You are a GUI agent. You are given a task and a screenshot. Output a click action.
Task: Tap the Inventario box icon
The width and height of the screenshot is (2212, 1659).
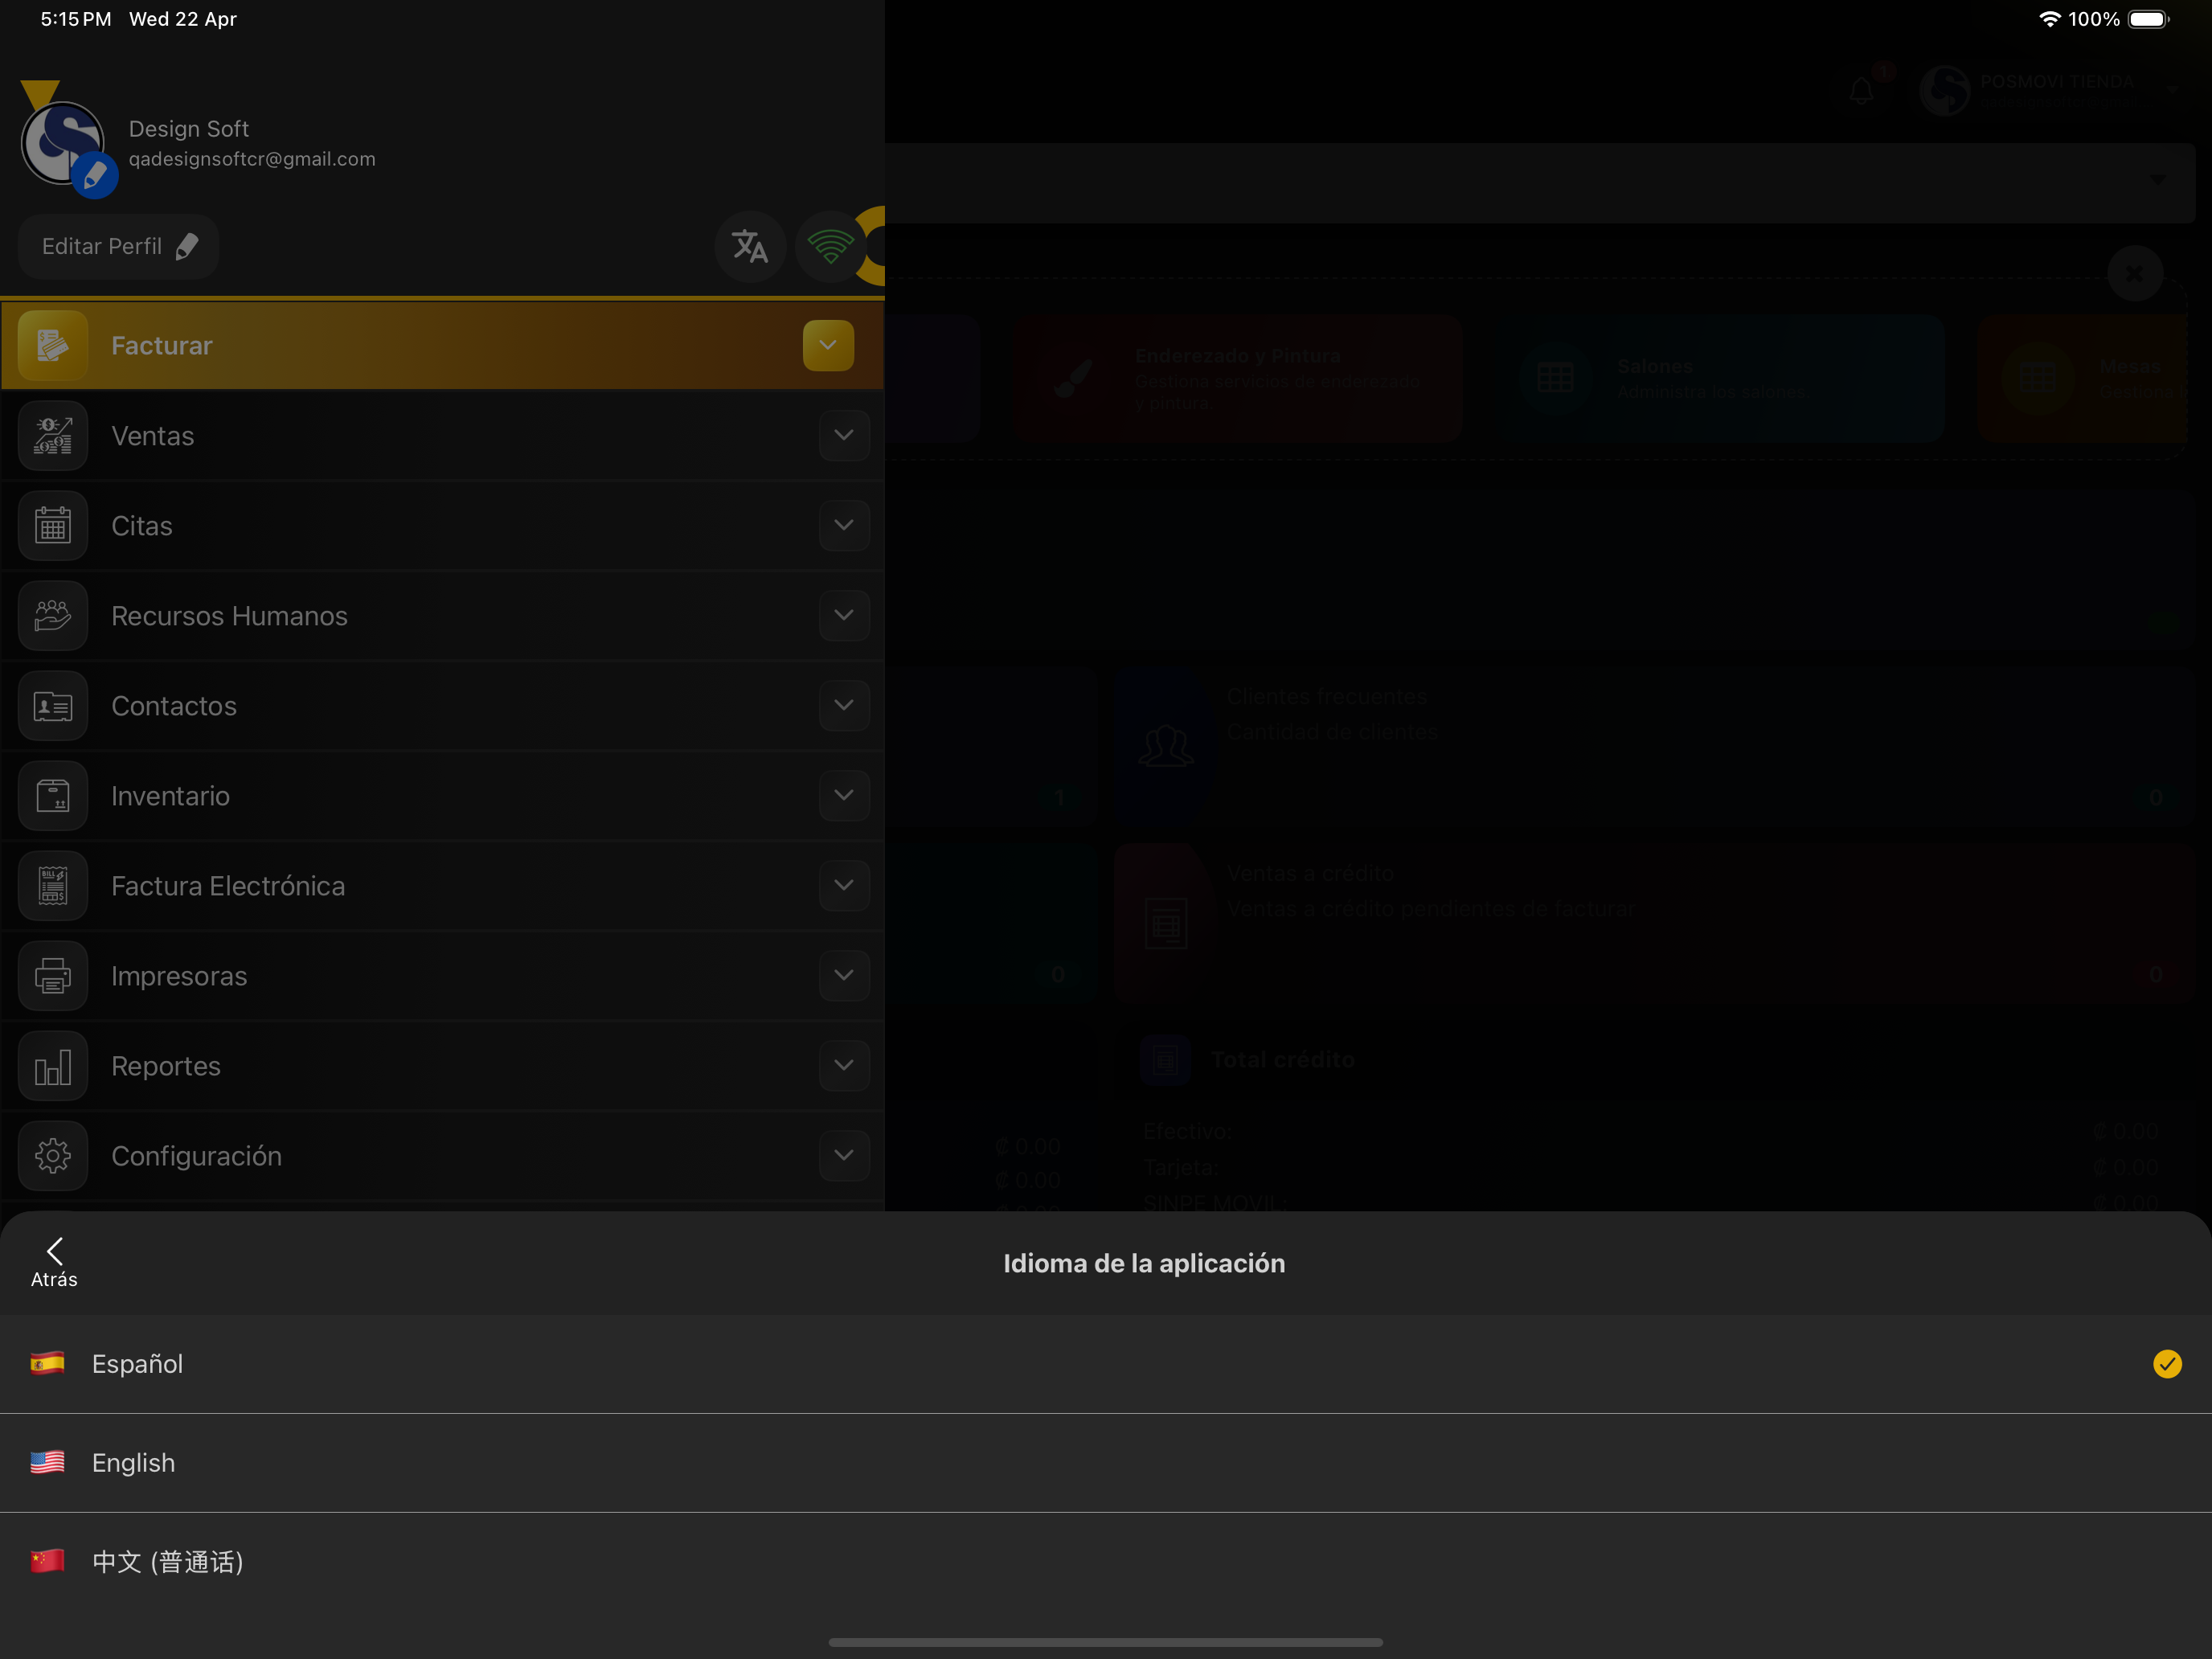tap(53, 795)
